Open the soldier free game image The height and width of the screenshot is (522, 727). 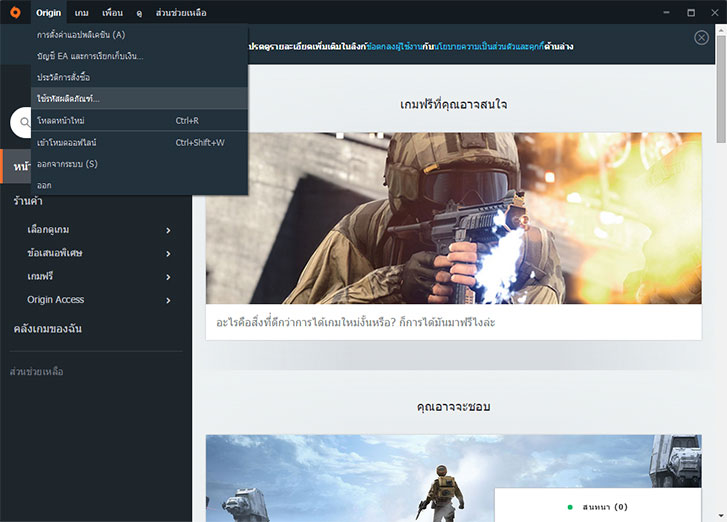453,218
